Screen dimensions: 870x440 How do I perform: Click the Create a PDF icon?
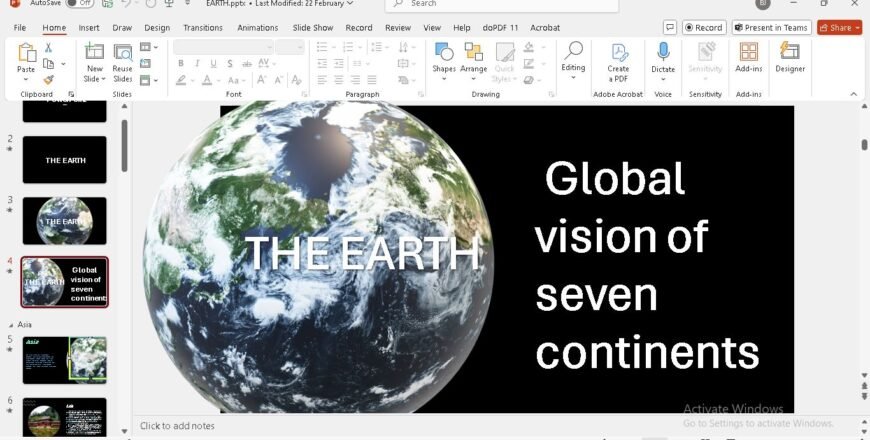coord(618,53)
